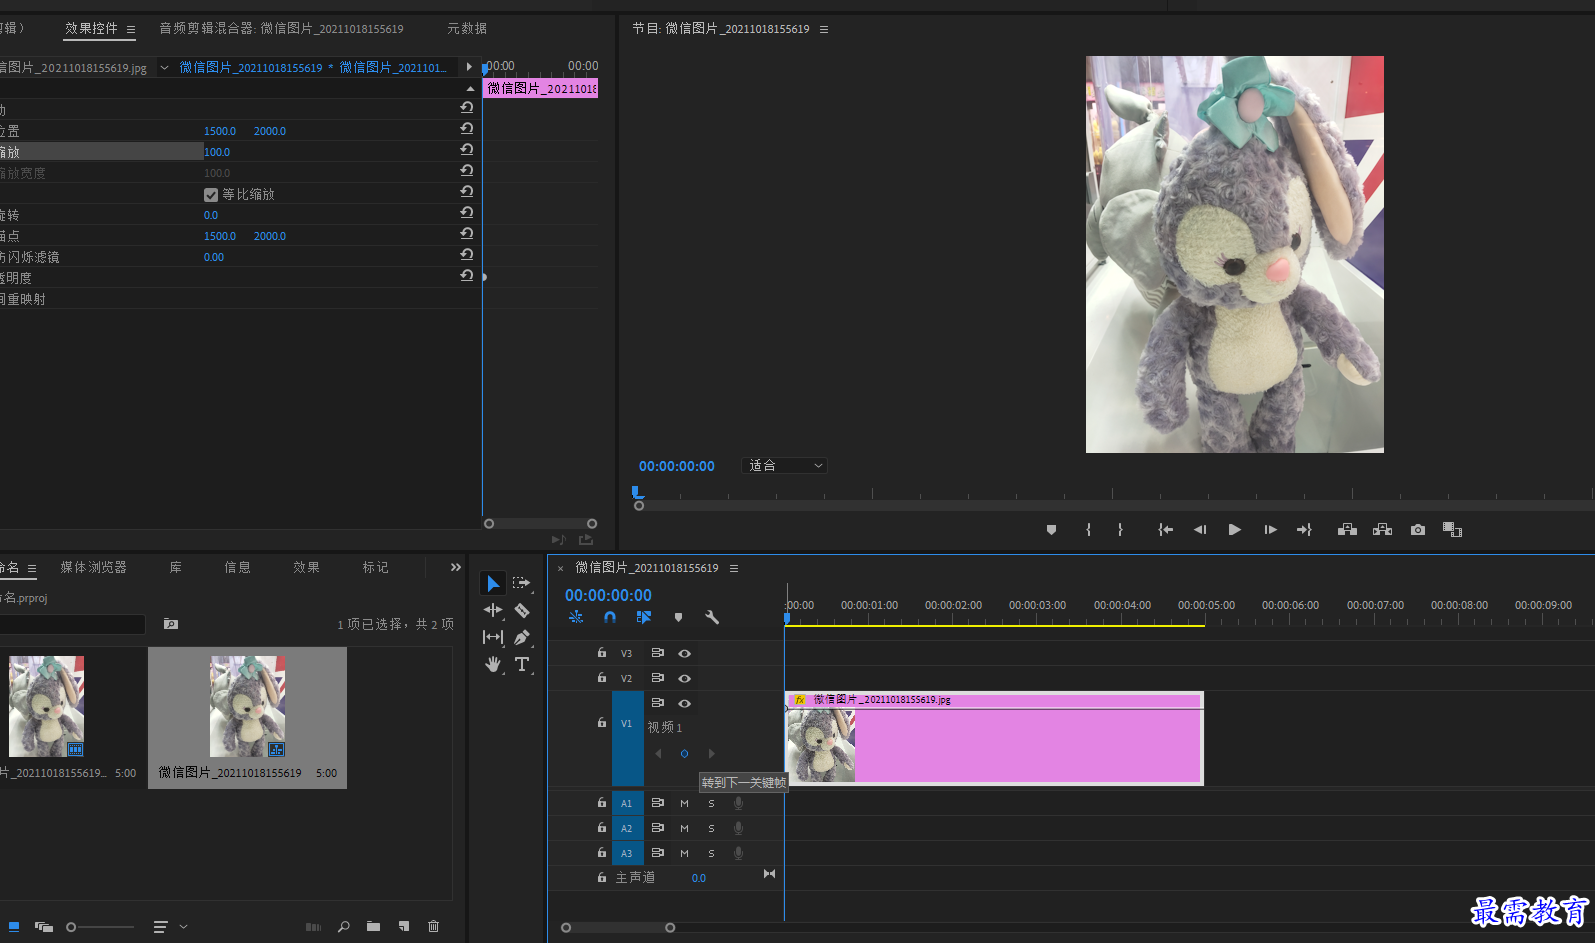Viewport: 1595px width, 943px height.
Task: Click the project search field
Action: pos(72,624)
